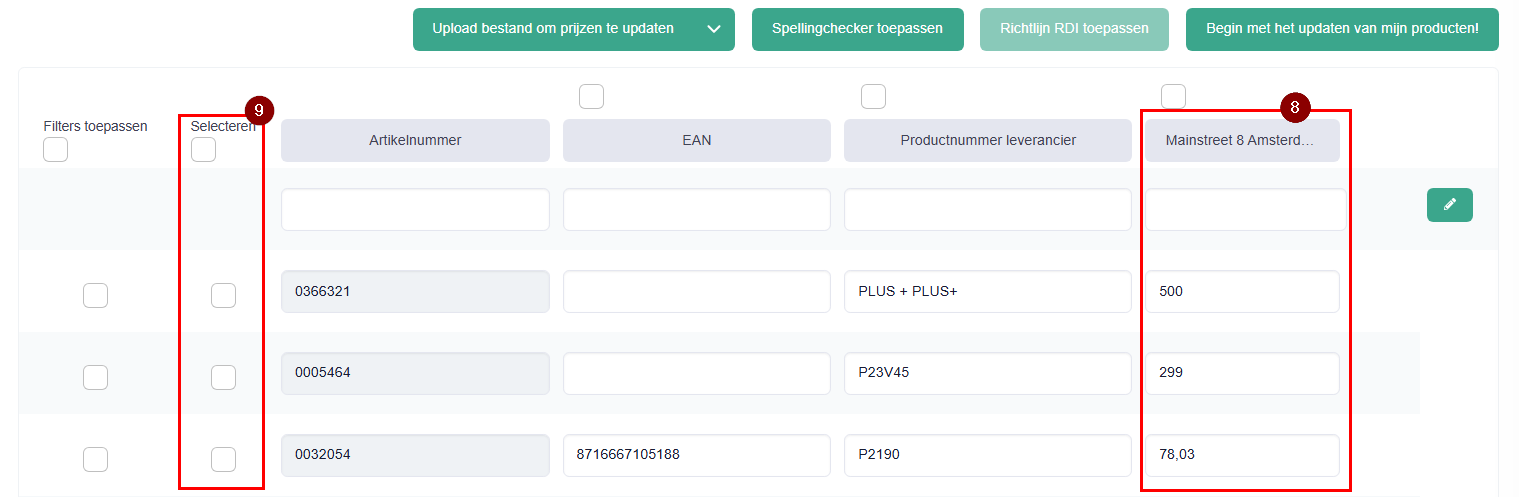Click the red badge numbered 8

1295,108
